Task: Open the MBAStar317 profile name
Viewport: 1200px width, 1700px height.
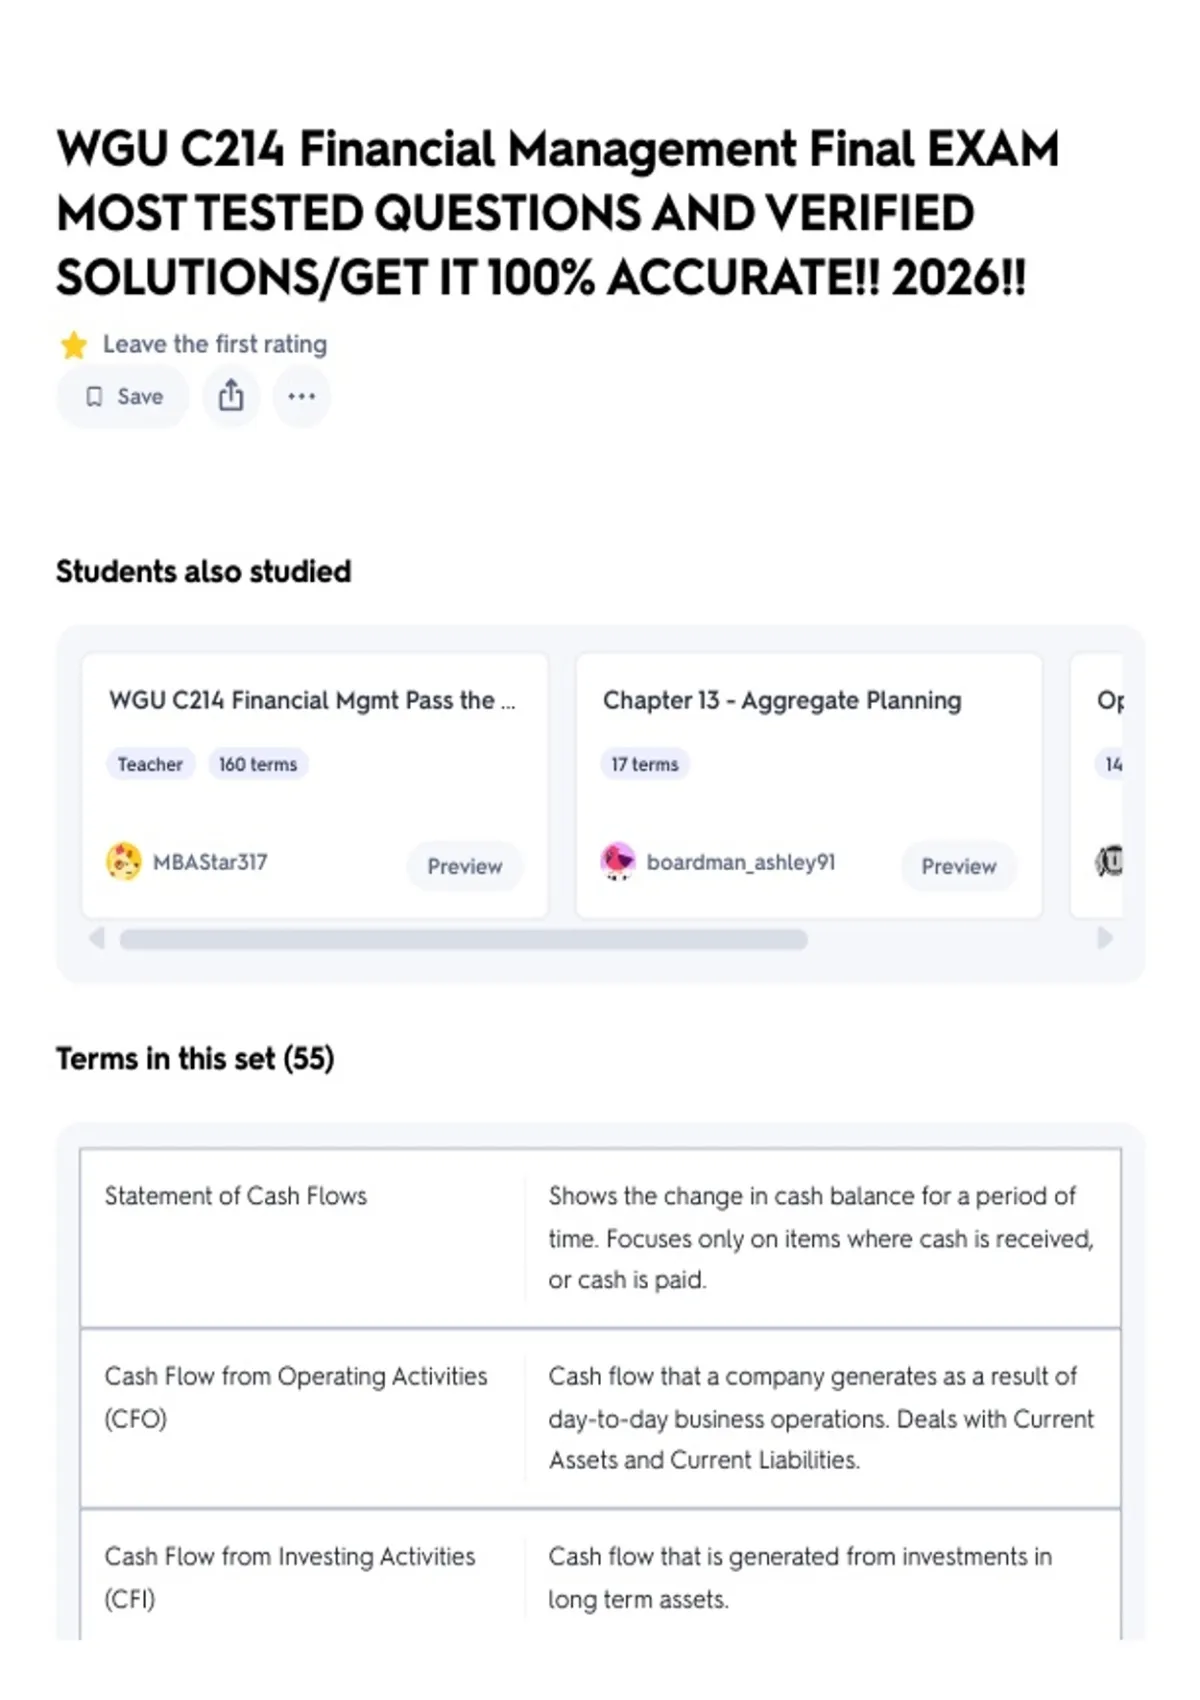Action: [x=210, y=862]
